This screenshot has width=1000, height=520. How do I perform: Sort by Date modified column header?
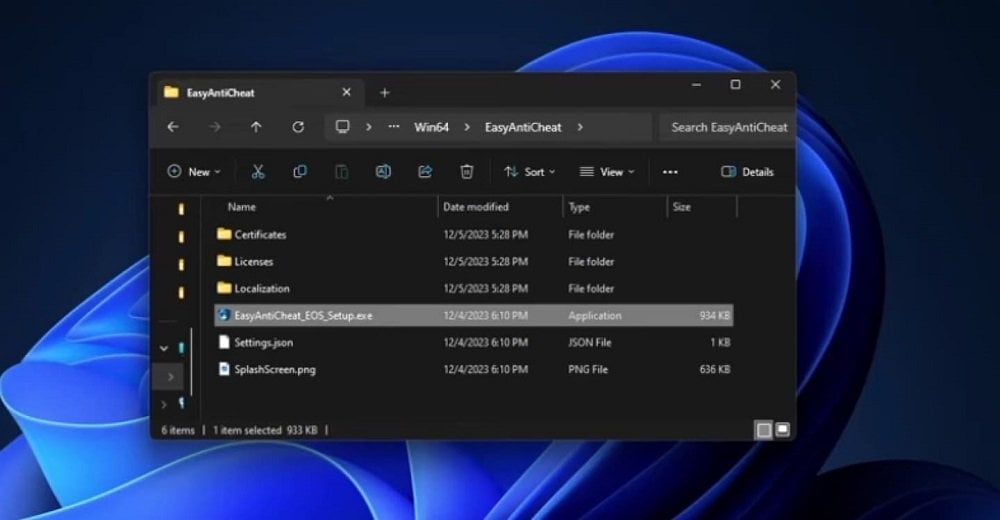click(476, 207)
